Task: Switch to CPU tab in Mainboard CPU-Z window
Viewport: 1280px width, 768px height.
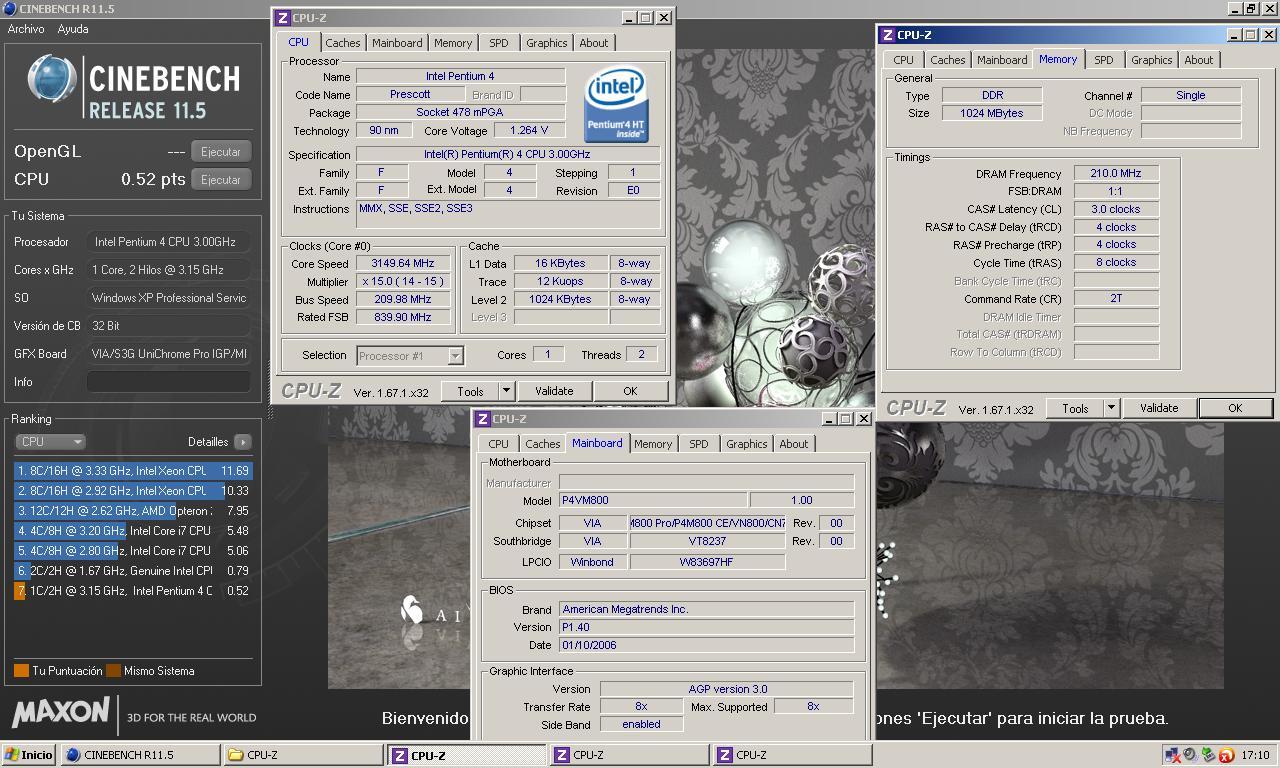Action: coord(498,444)
